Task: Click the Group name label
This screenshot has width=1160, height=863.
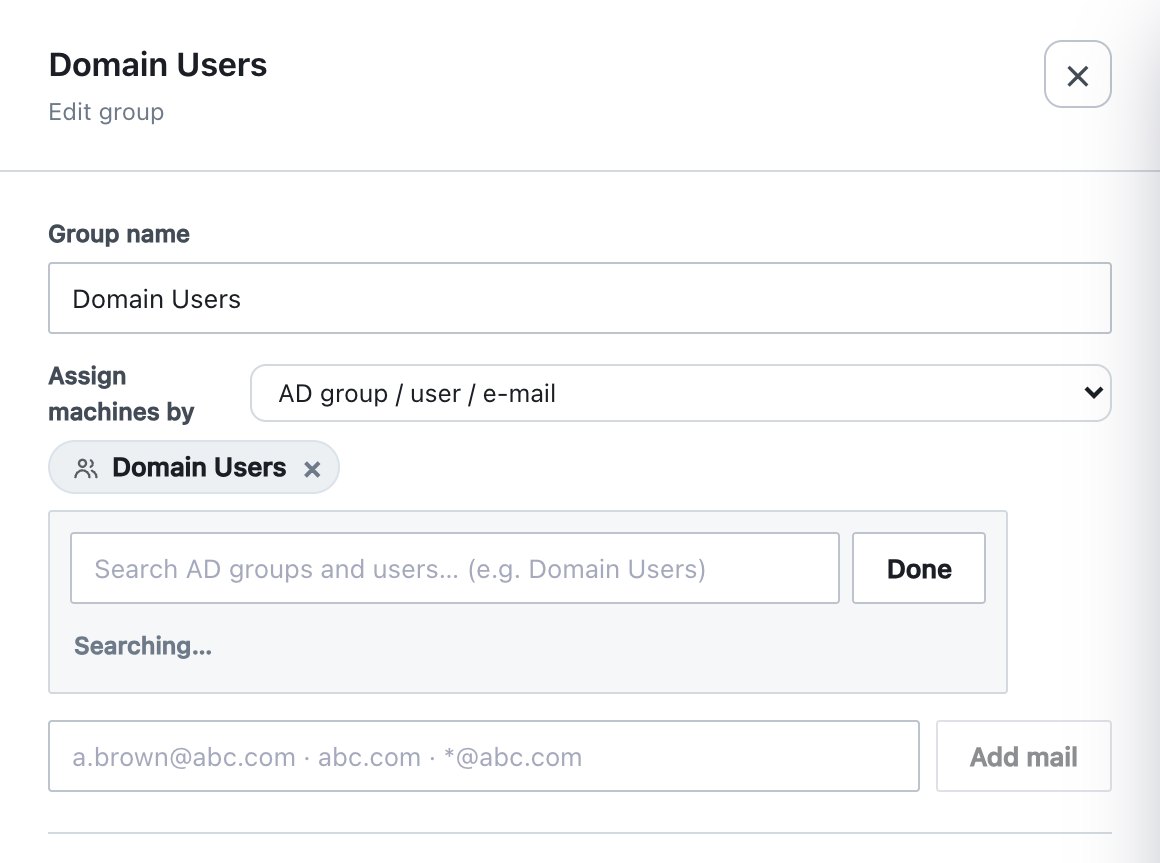Action: pyautogui.click(x=119, y=234)
